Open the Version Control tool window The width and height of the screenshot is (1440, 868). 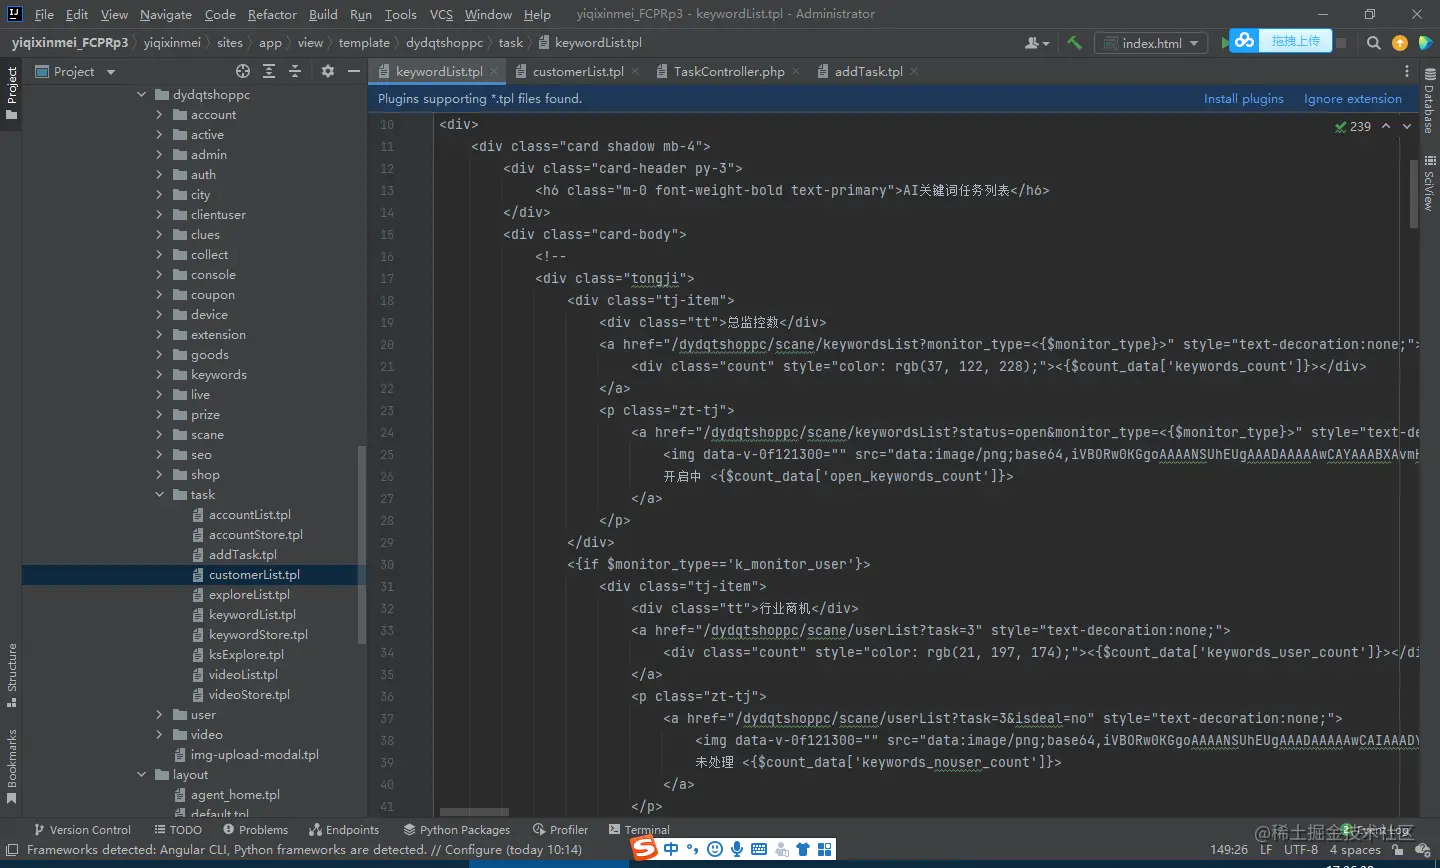(x=82, y=830)
